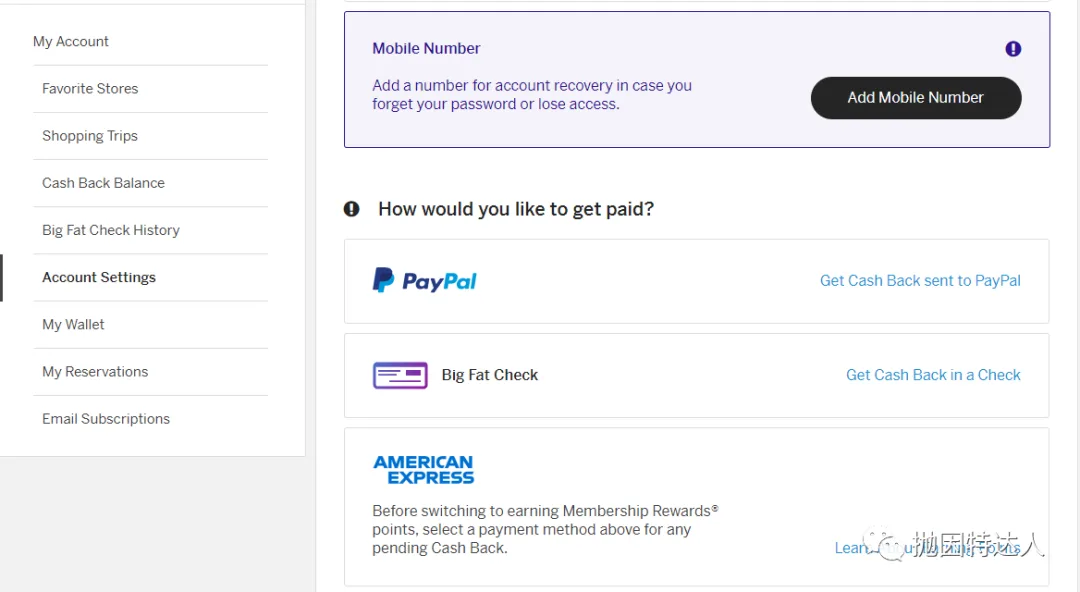The width and height of the screenshot is (1080, 592).
Task: Open the Shopping Trips page
Action: click(90, 136)
